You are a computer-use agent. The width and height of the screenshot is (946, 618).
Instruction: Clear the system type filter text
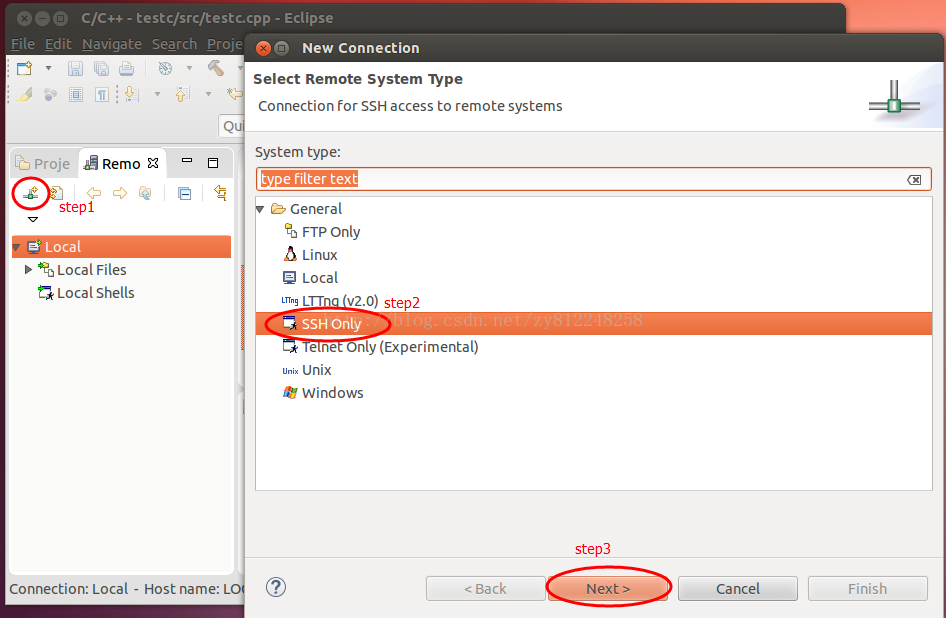tap(914, 180)
